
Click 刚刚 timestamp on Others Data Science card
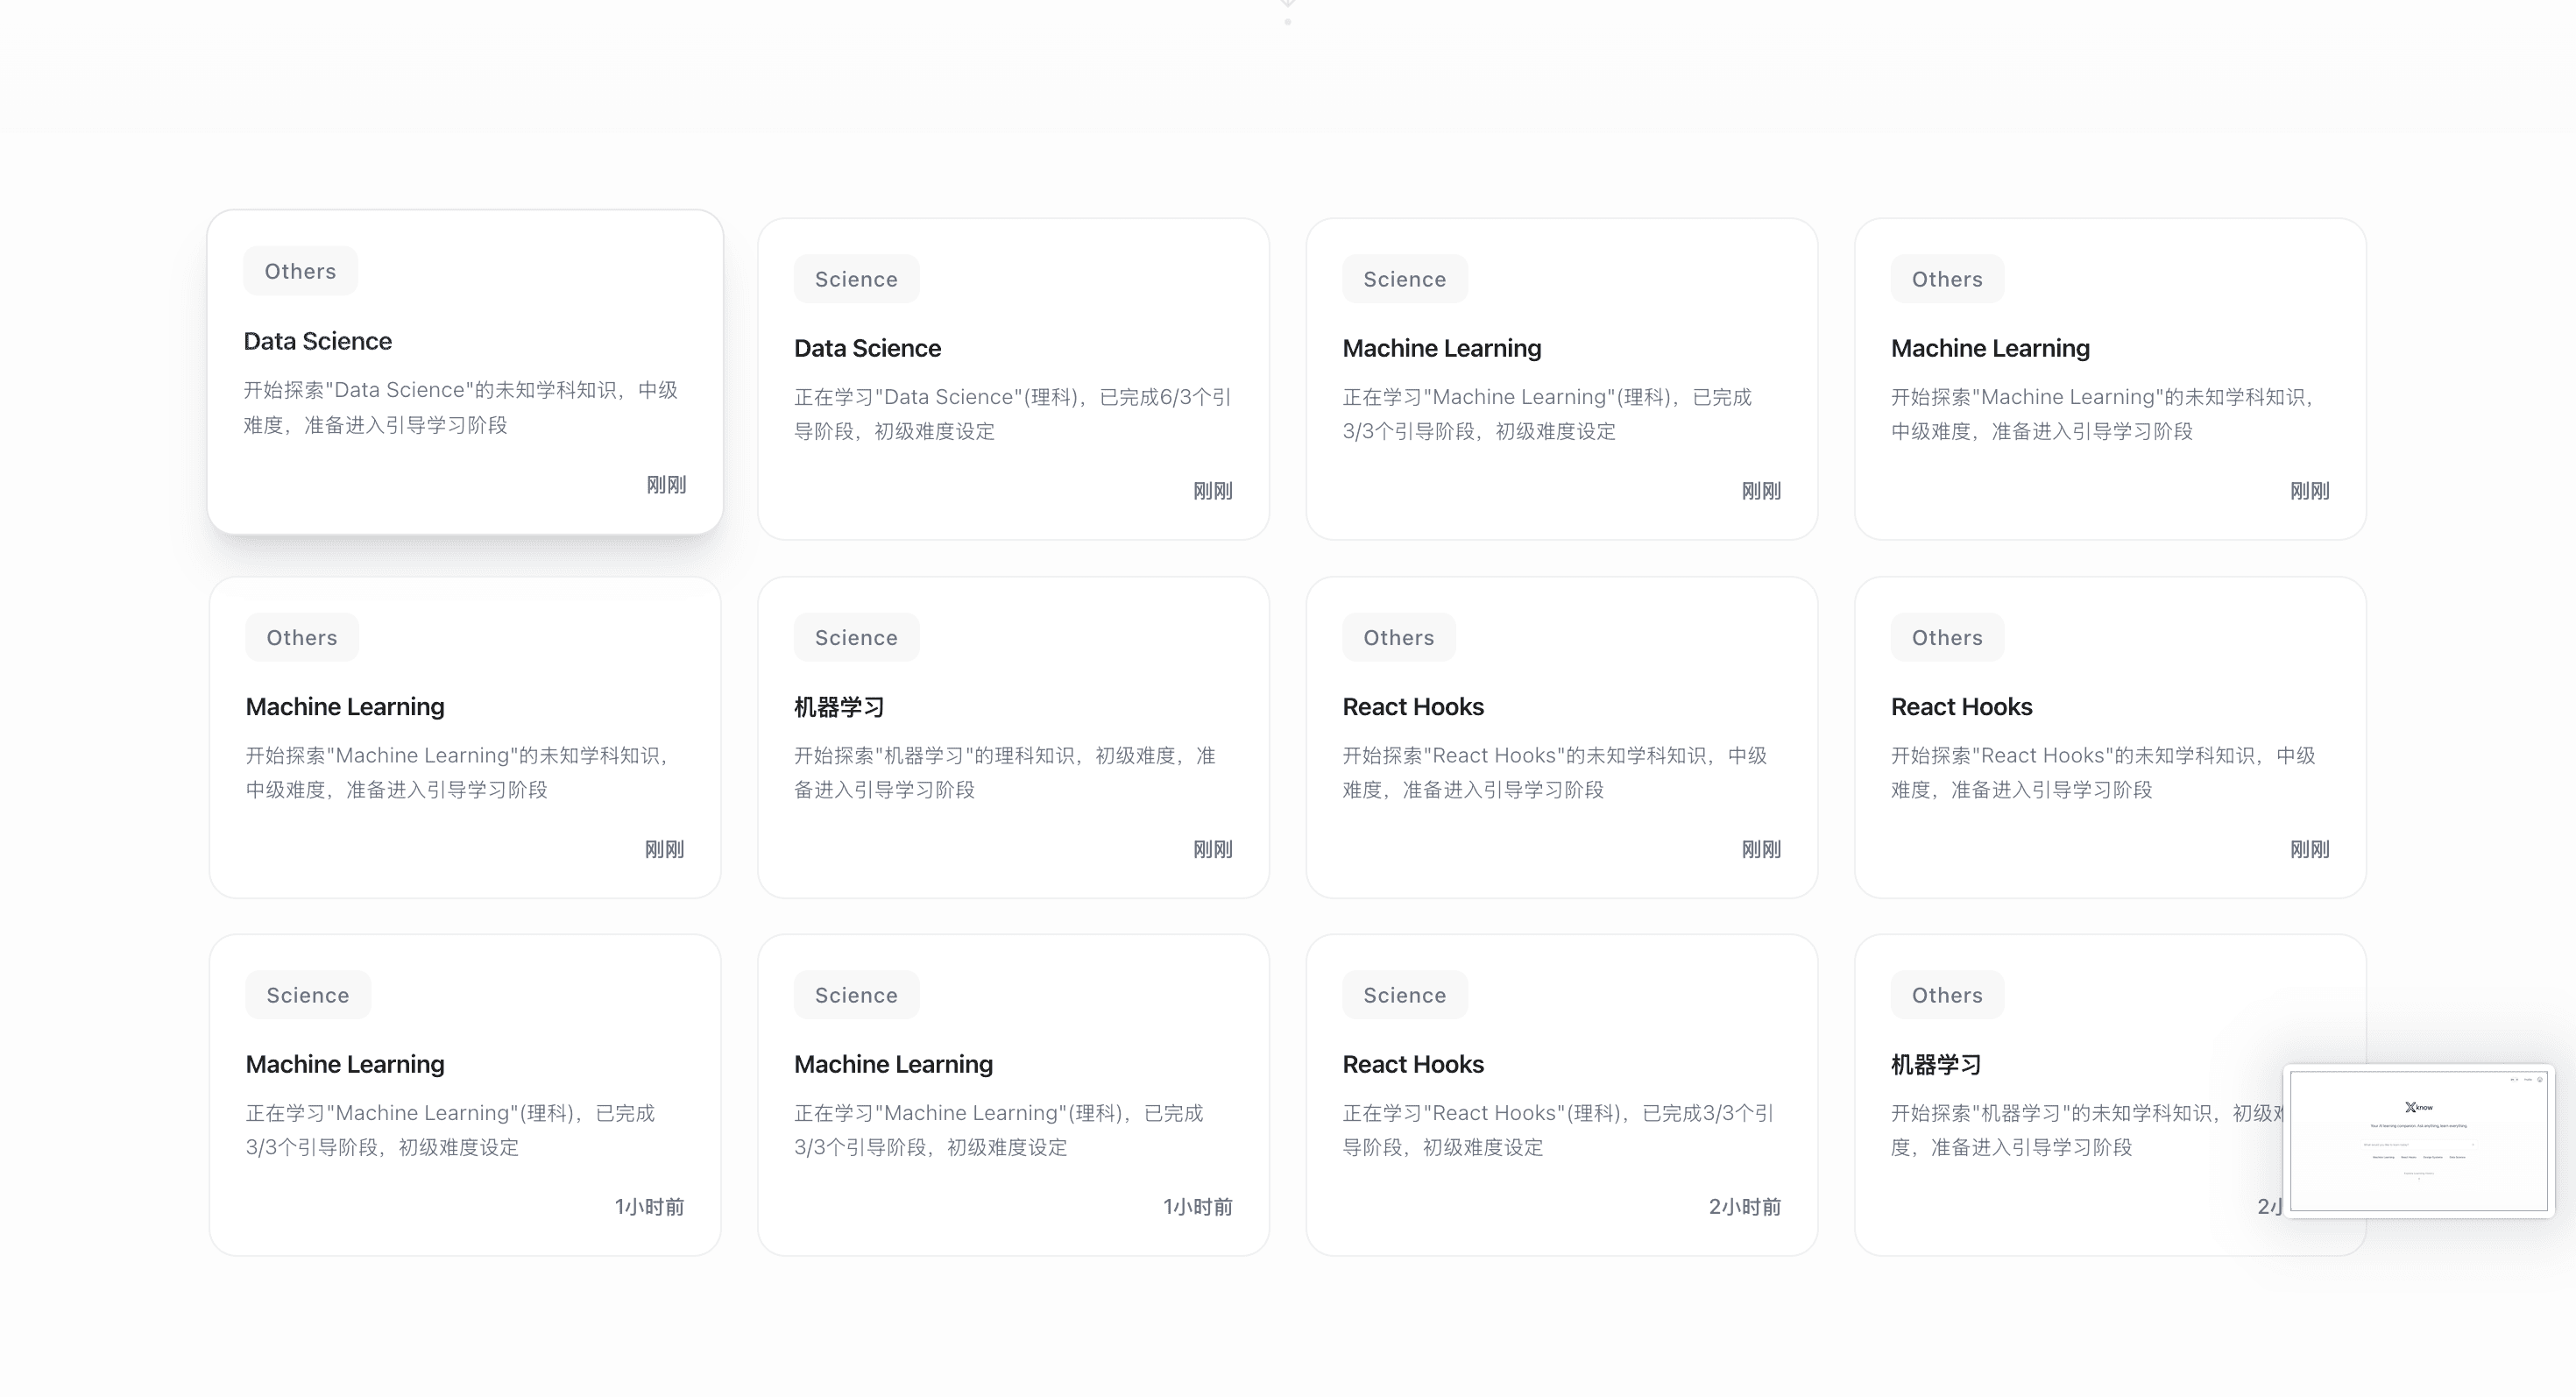click(666, 485)
